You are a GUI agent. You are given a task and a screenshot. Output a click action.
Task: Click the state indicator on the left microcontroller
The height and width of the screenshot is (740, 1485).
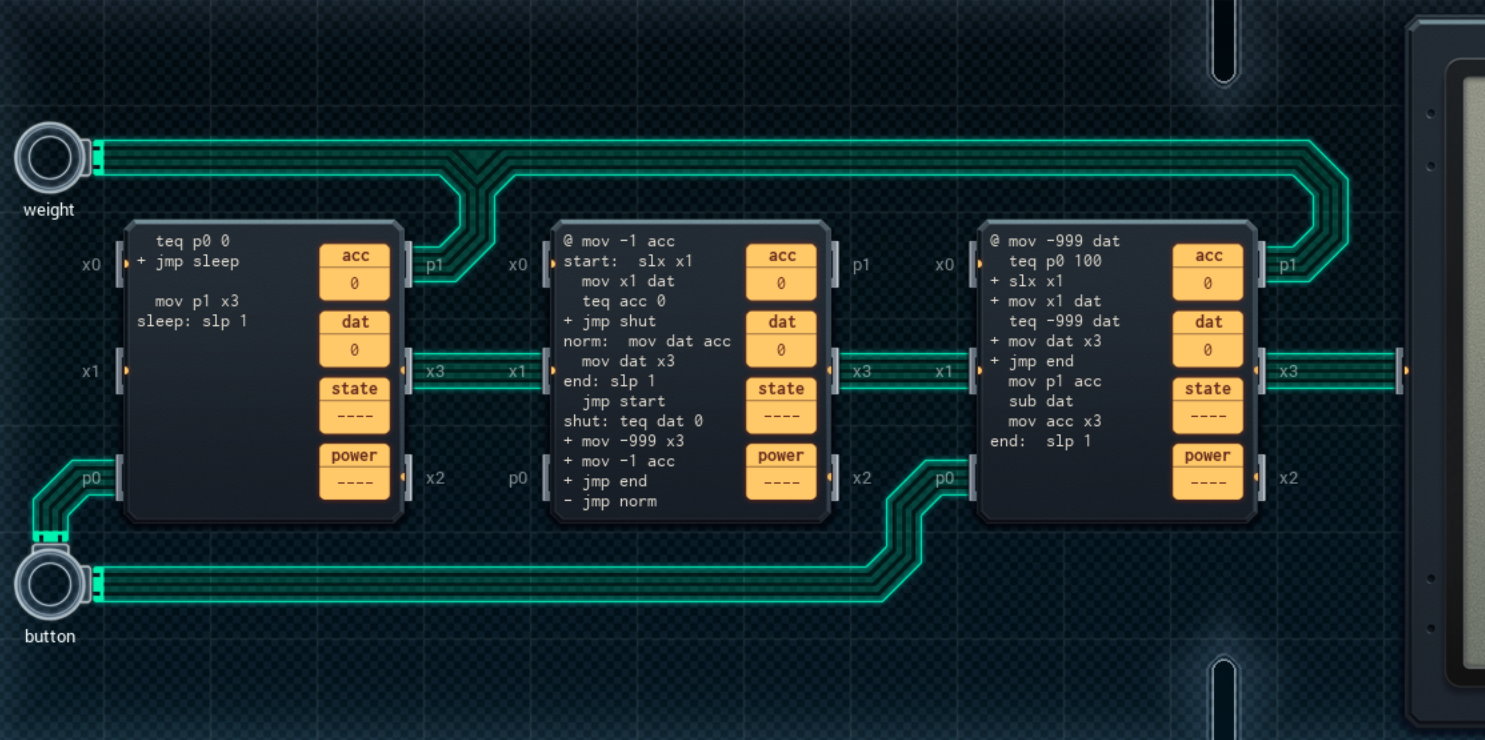(355, 405)
